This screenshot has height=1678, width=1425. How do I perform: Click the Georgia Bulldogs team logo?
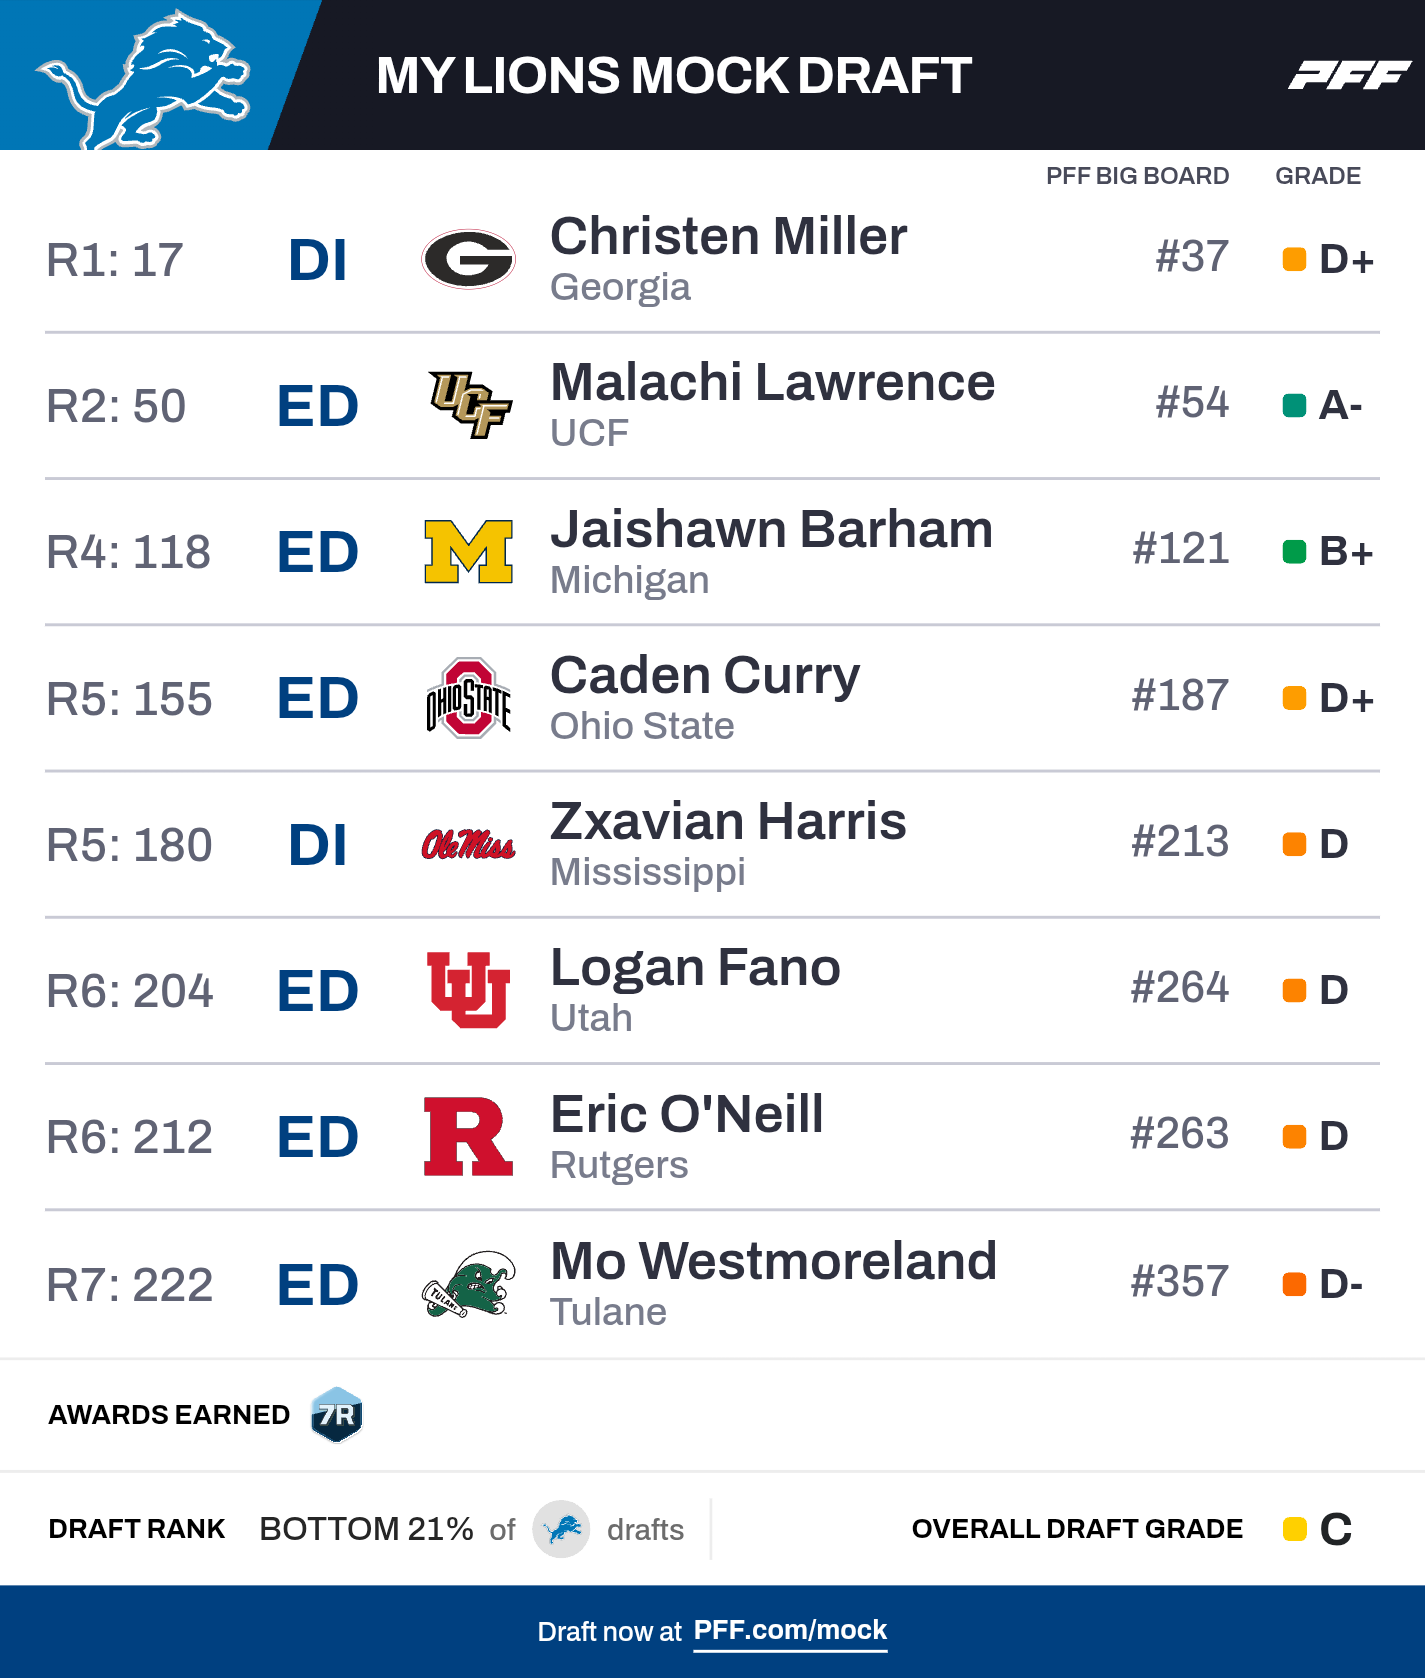[468, 259]
